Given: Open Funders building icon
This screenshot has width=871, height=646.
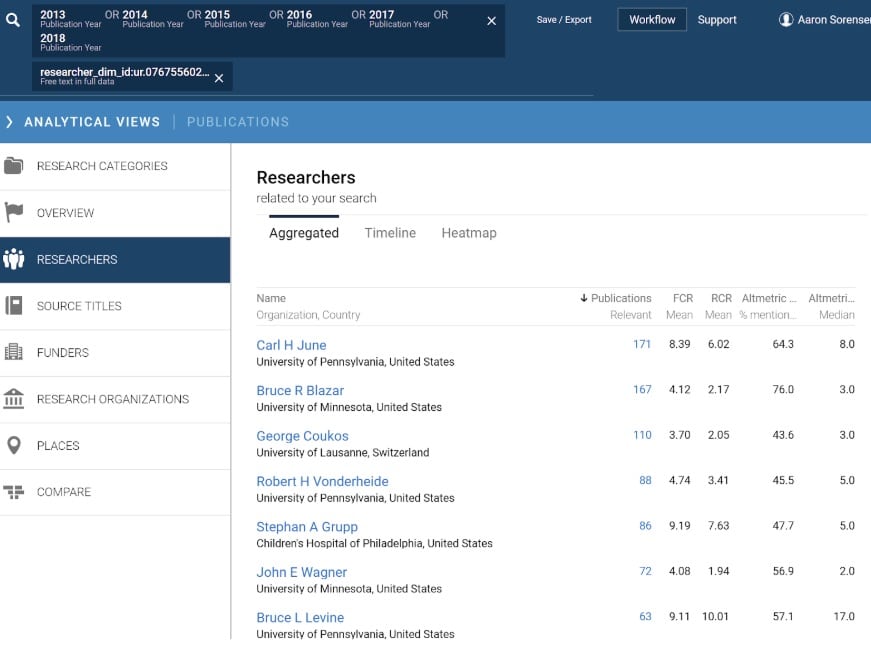Looking at the screenshot, I should (14, 352).
